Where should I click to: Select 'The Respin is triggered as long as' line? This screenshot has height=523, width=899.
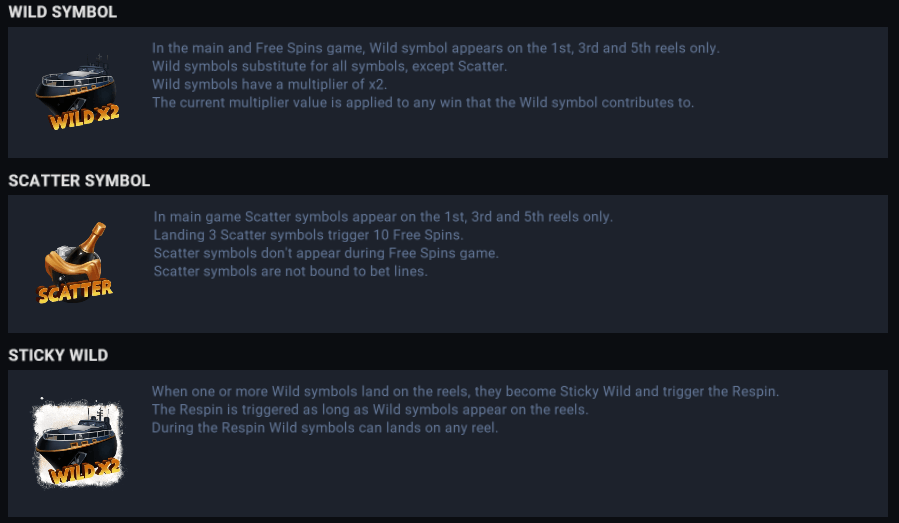pyautogui.click(x=369, y=410)
